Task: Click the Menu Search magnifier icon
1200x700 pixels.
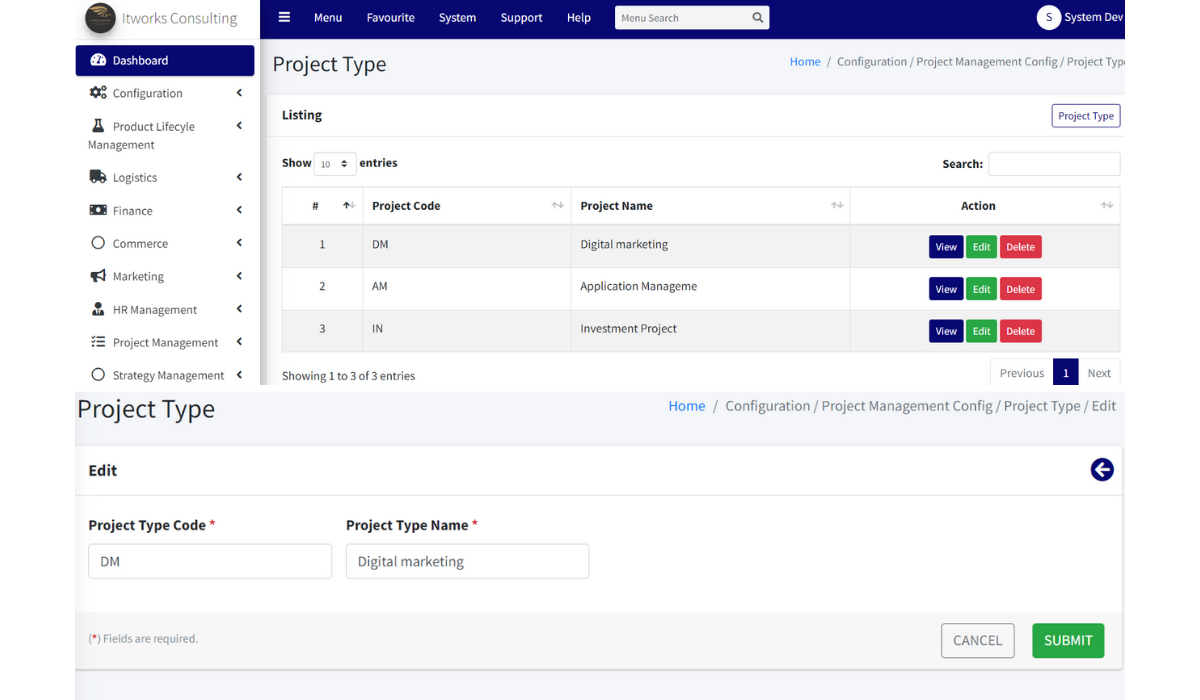Action: pos(757,17)
